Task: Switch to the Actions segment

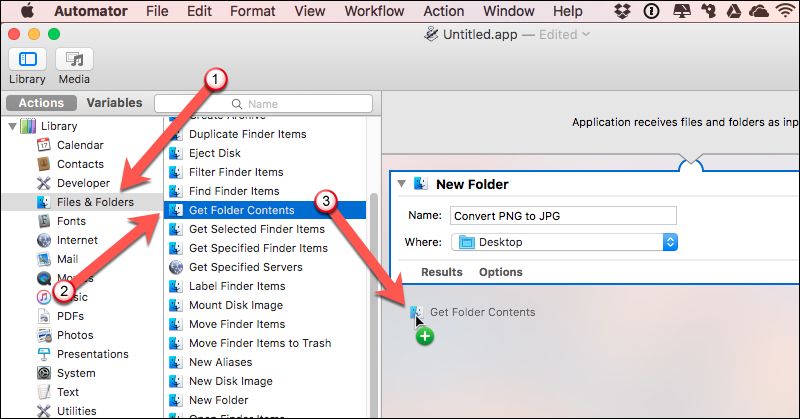Action: click(41, 103)
